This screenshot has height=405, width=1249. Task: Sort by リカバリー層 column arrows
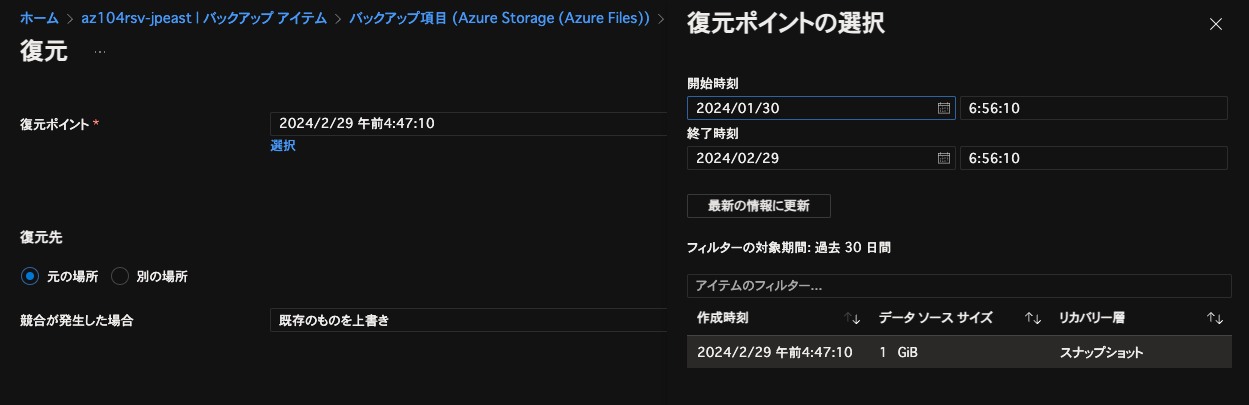[x=1215, y=318]
